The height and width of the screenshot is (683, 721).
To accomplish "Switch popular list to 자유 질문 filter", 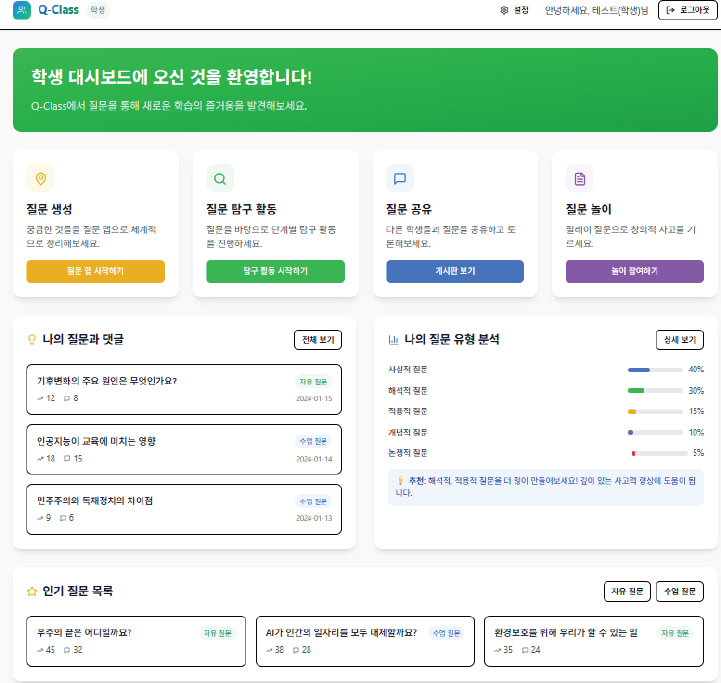I will coord(627,591).
